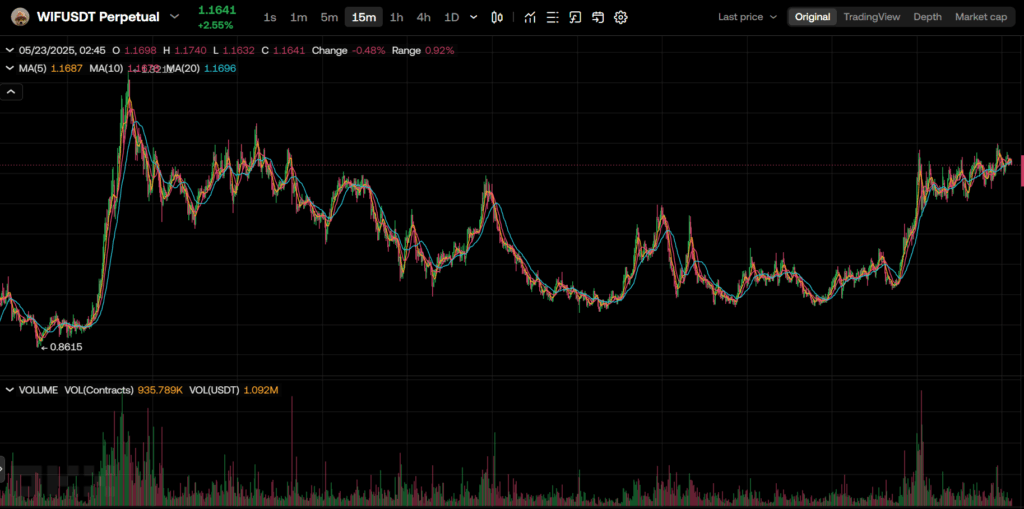This screenshot has height=509, width=1024.
Task: Click the VOL(Contracts) 935.789K label
Action: coord(123,390)
